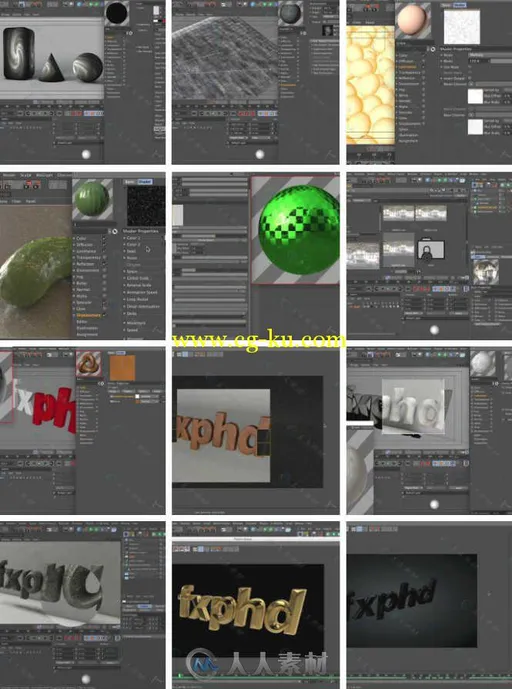Select highlighted Displacement channel in cucumber material
This screenshot has height=689, width=512.
88,315
